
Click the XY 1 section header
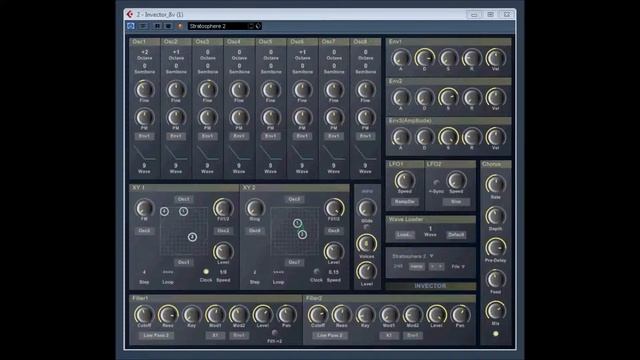pyautogui.click(x=184, y=188)
